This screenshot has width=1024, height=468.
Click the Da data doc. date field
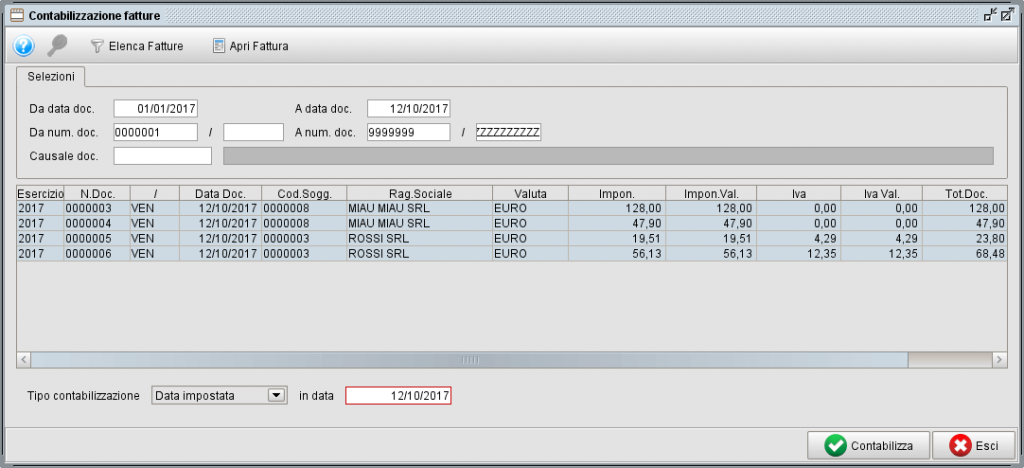pyautogui.click(x=156, y=108)
